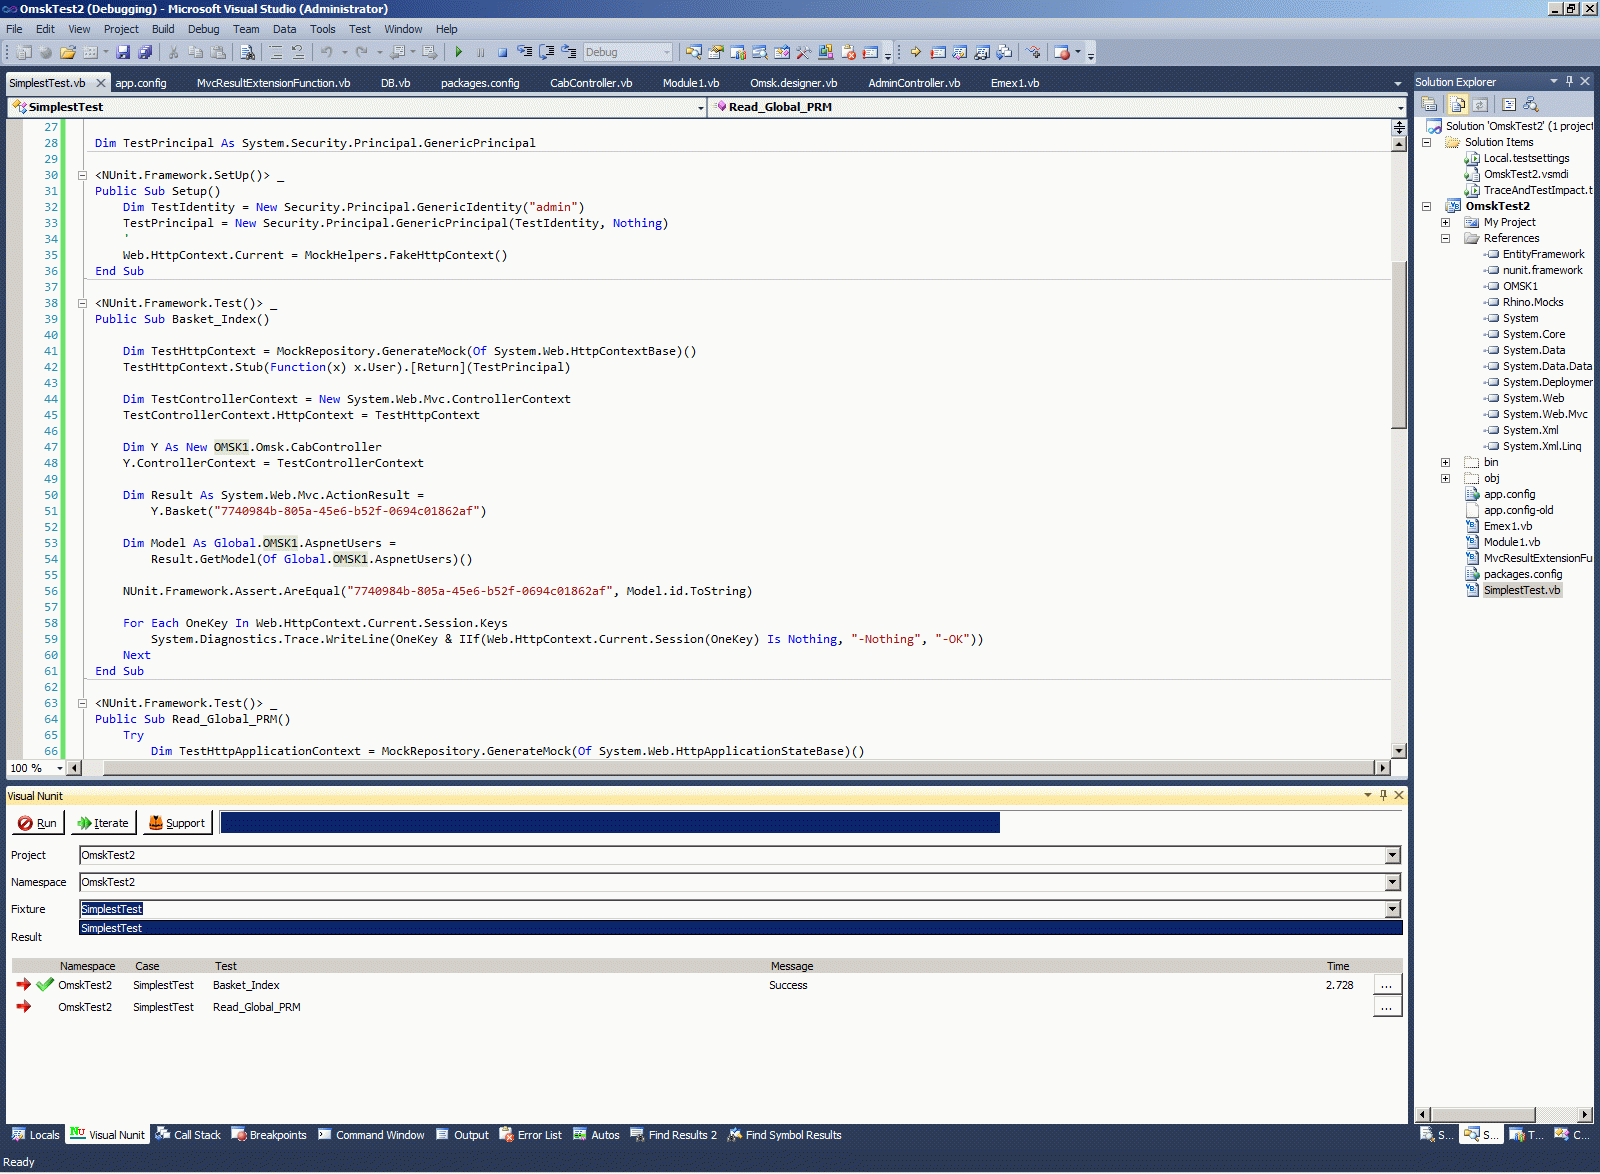Click the Properties icon in Solution Explorer toolbar
Image resolution: width=1600 pixels, height=1174 pixels.
click(x=1430, y=104)
